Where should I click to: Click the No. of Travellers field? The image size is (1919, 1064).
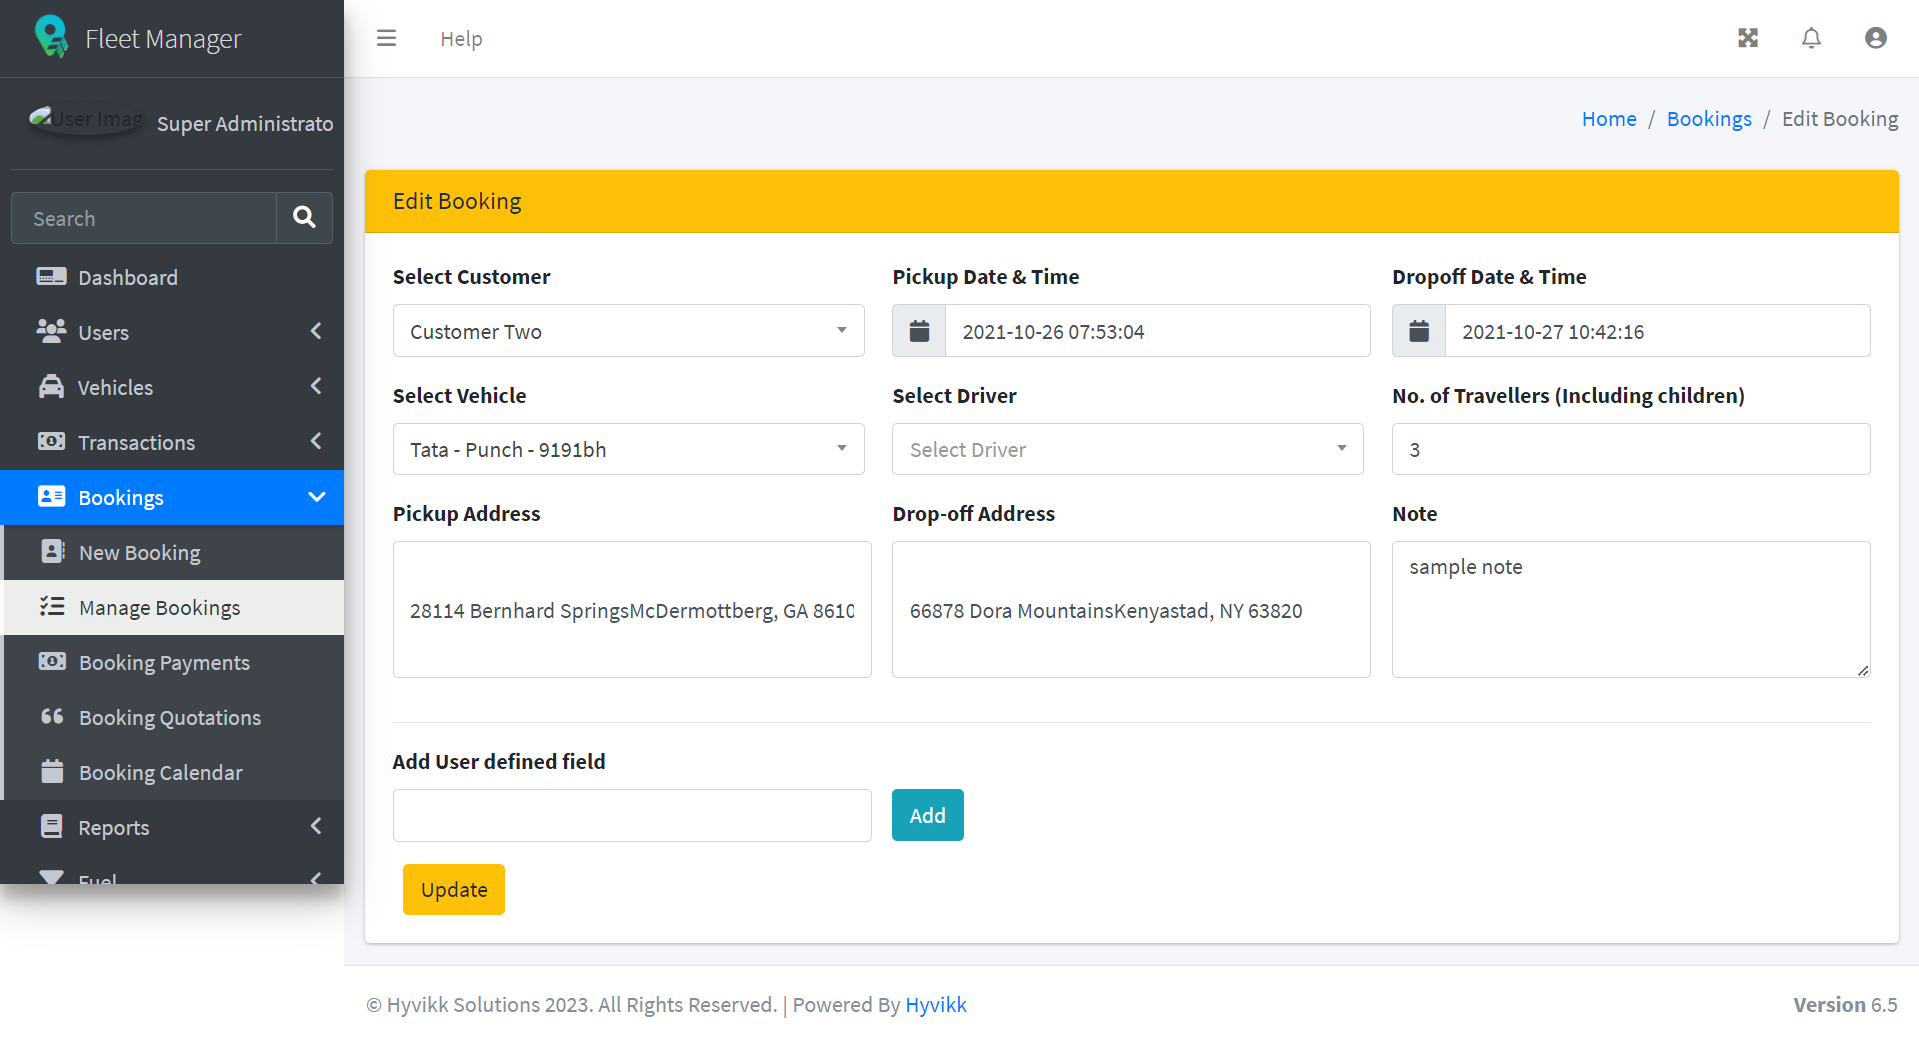(1630, 449)
